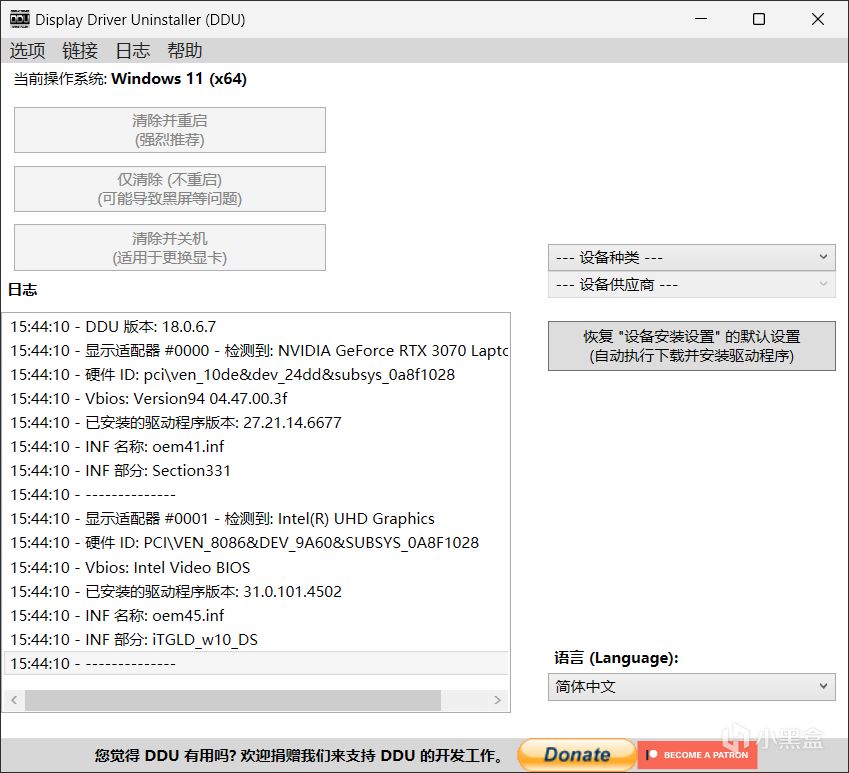Minimize the DDU window
The width and height of the screenshot is (849, 773).
pos(701,19)
